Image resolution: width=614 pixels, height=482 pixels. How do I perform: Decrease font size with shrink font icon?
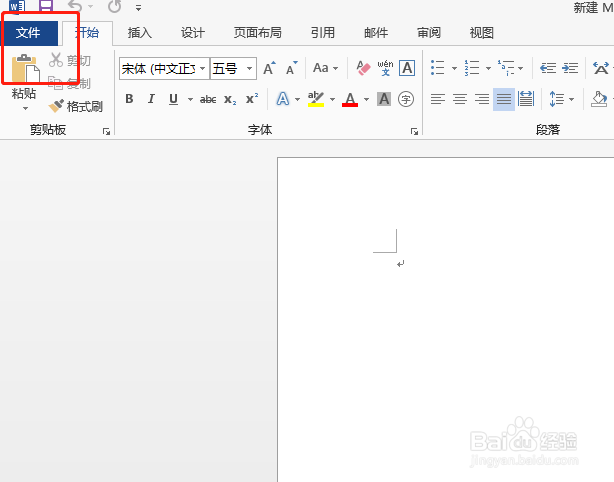pyautogui.click(x=292, y=69)
